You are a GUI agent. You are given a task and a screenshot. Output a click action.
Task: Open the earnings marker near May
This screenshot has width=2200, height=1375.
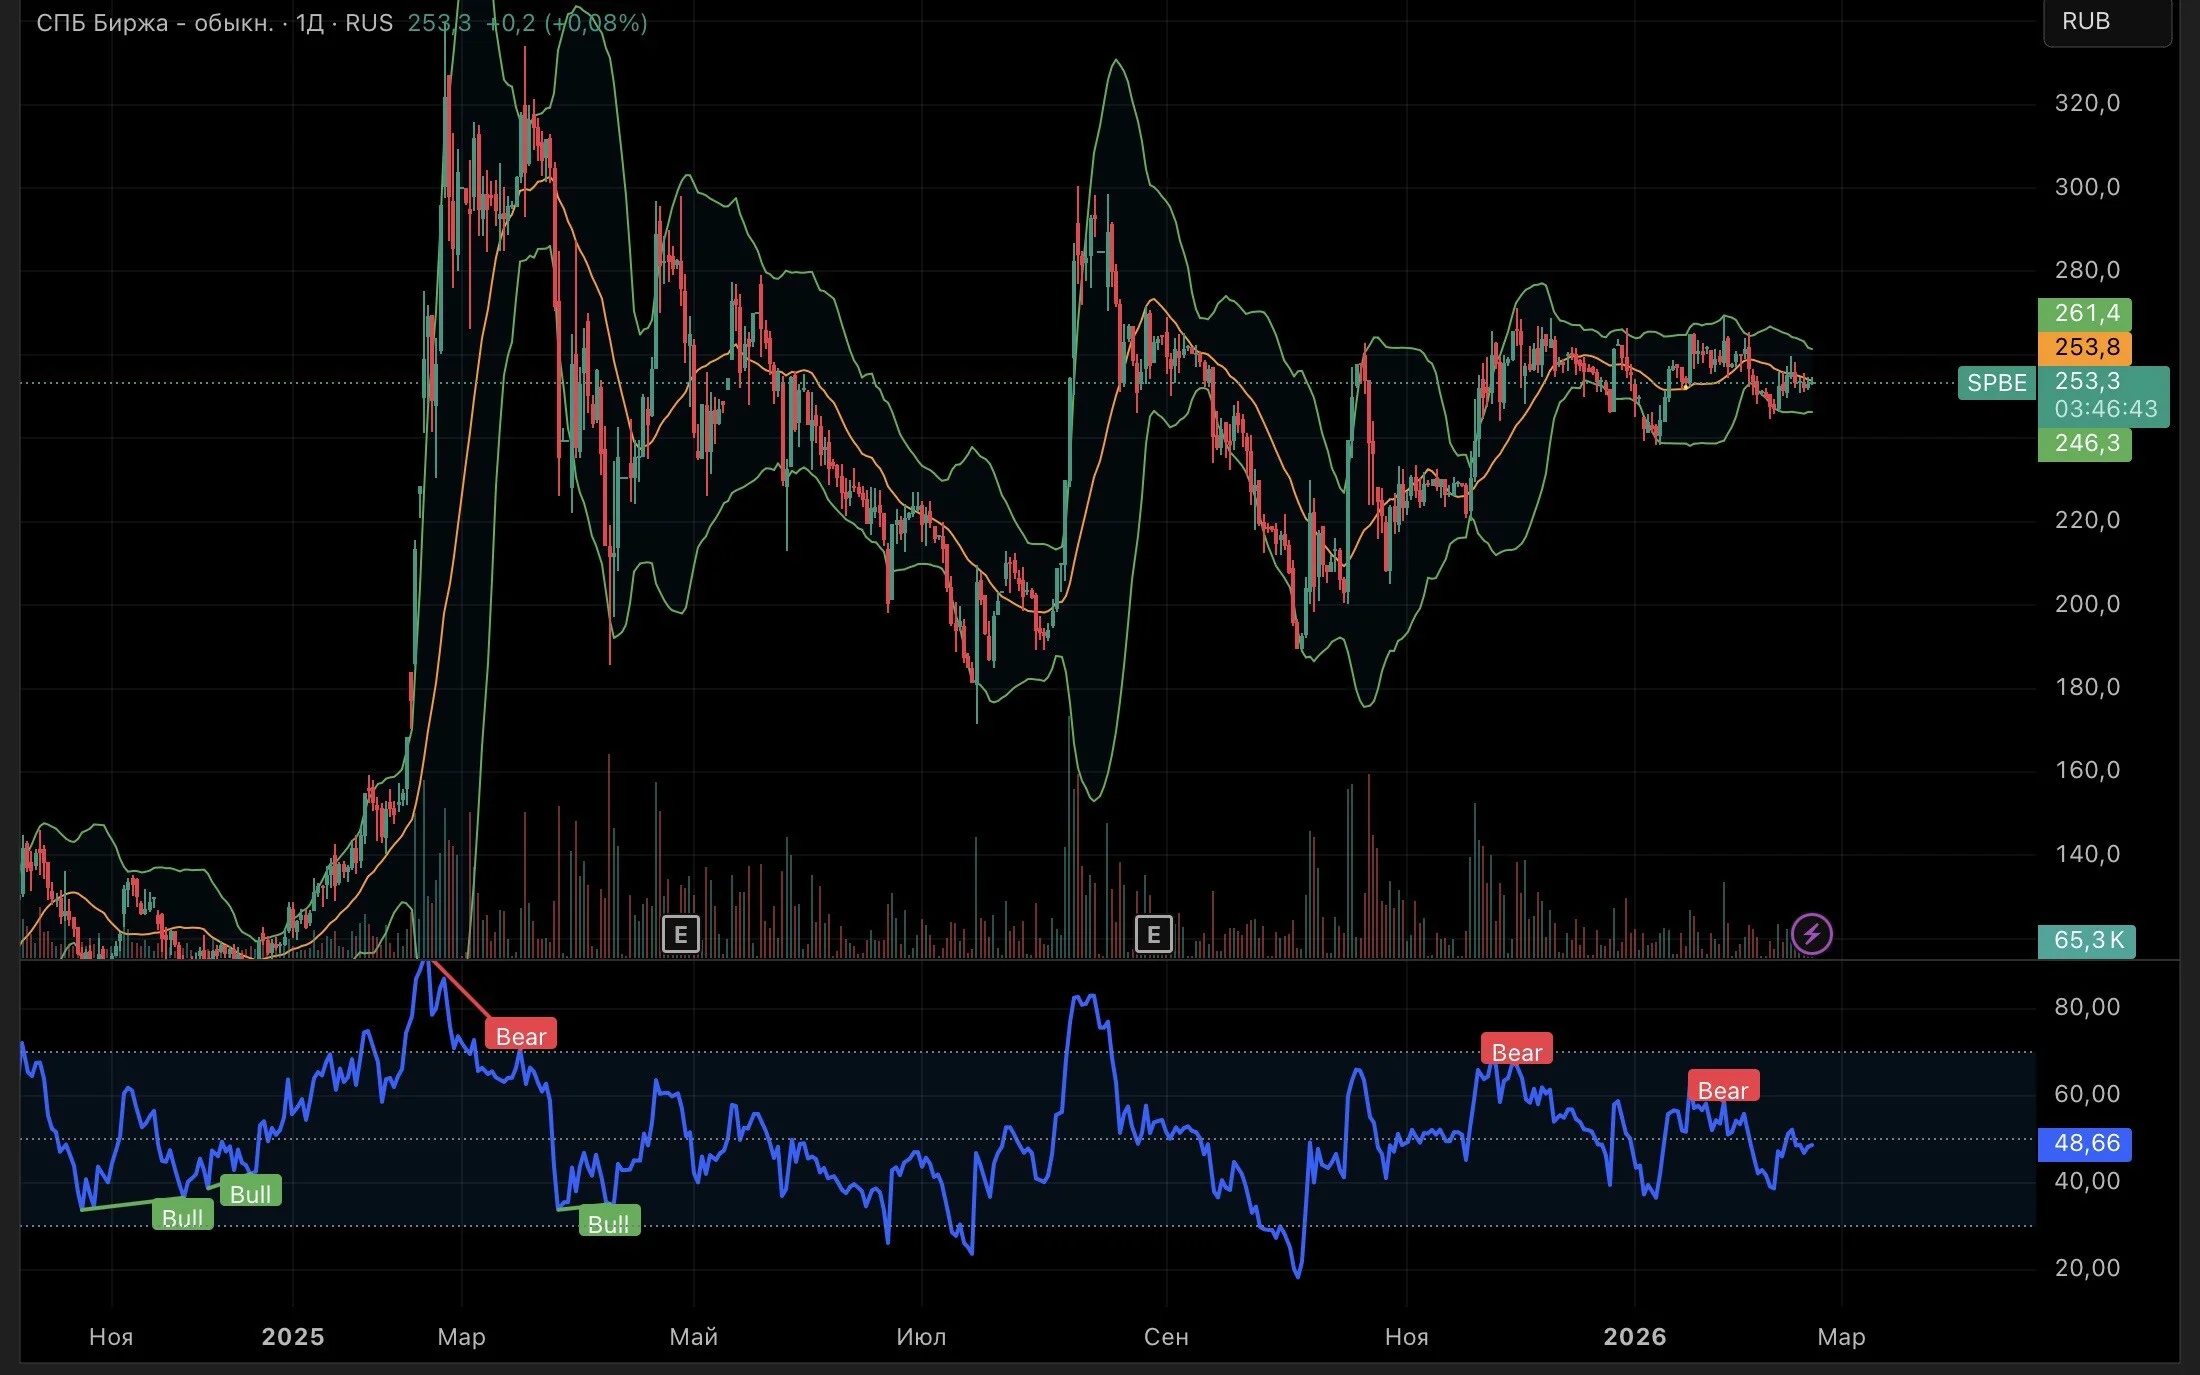681,935
